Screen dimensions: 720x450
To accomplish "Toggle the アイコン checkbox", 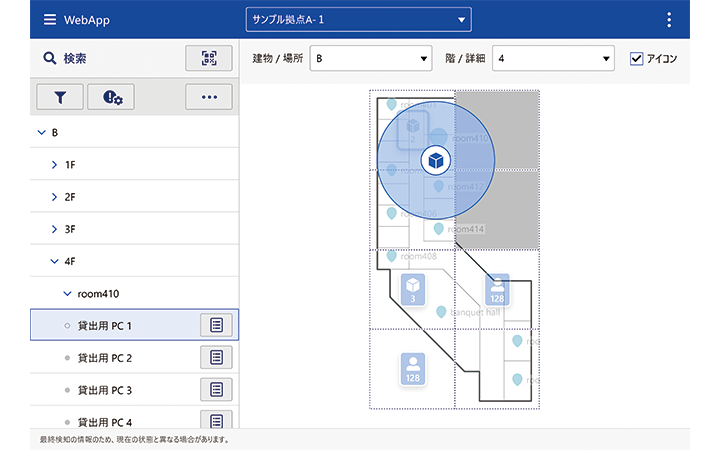I will [637, 58].
